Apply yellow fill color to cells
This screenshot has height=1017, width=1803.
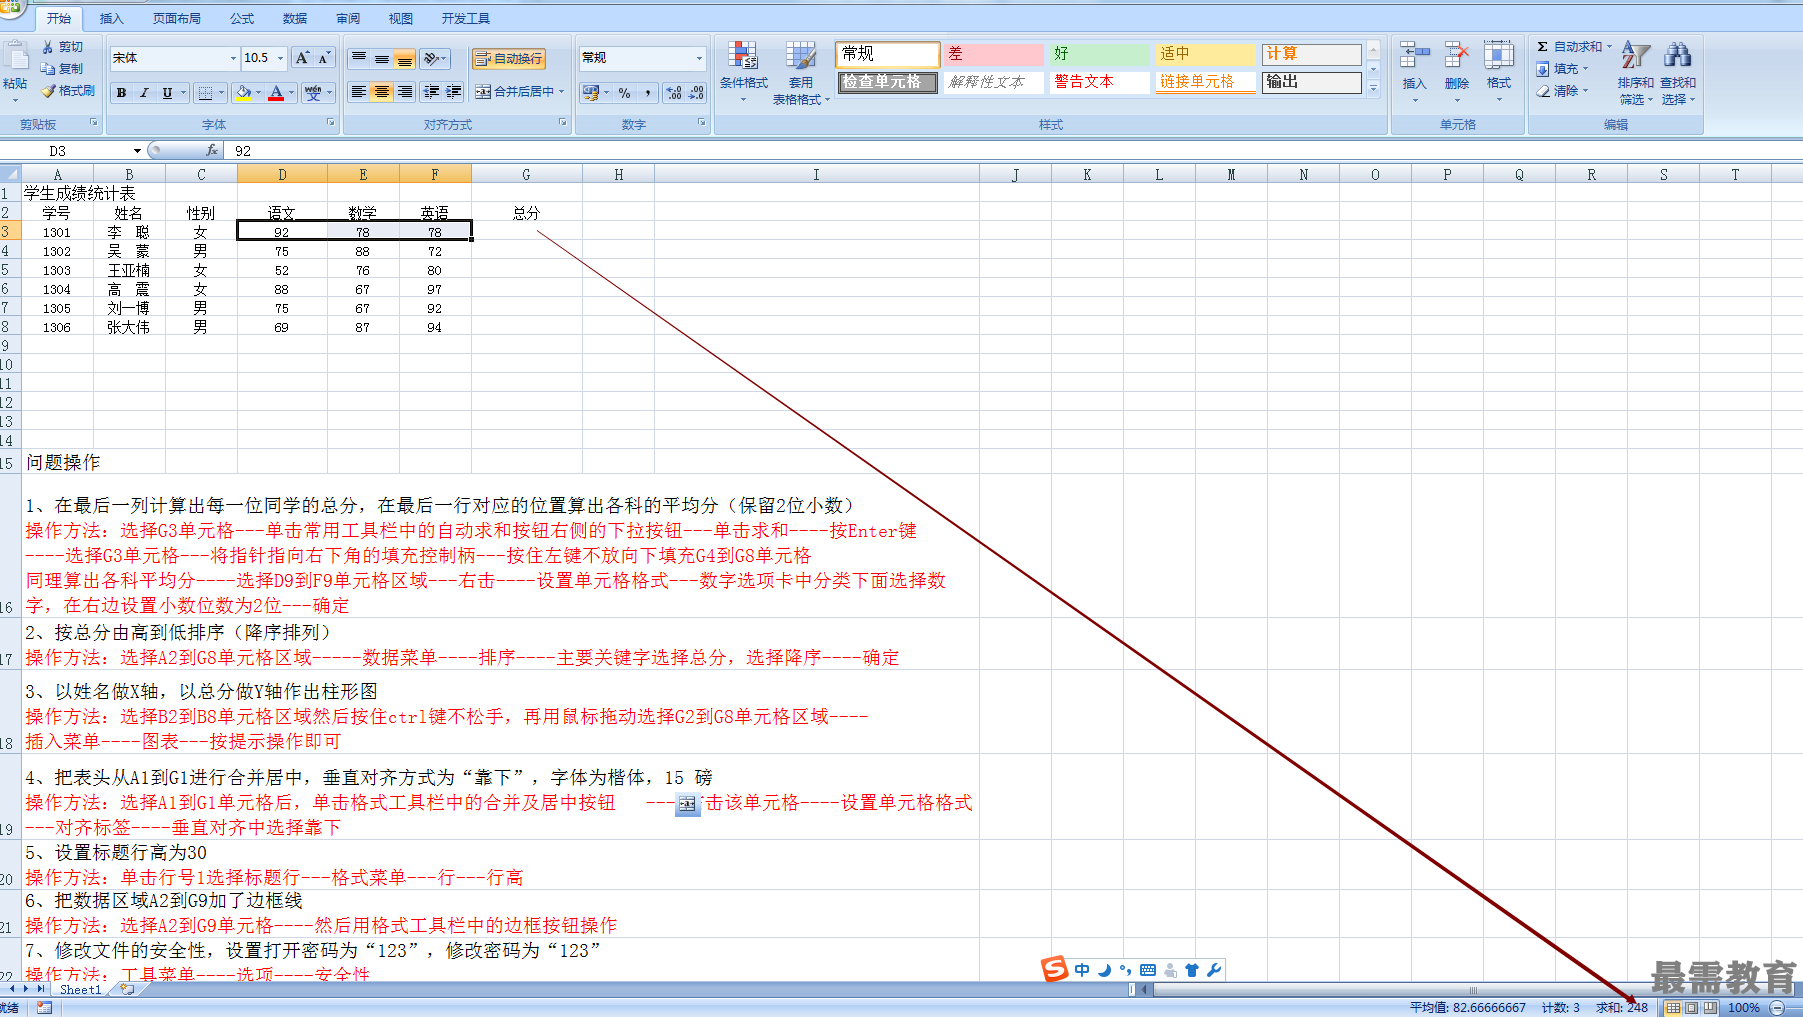(243, 93)
